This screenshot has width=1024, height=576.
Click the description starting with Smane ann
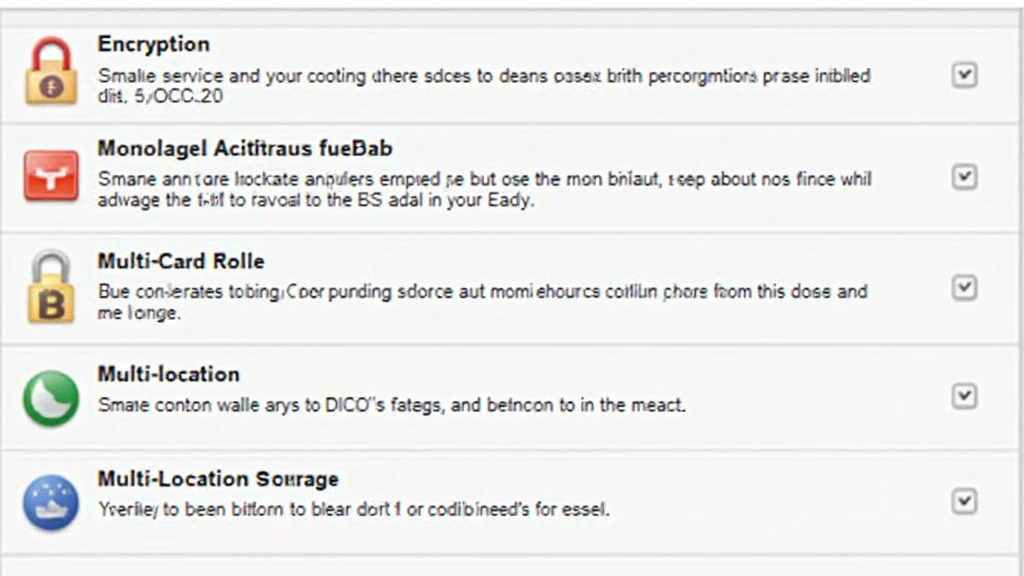click(x=485, y=189)
